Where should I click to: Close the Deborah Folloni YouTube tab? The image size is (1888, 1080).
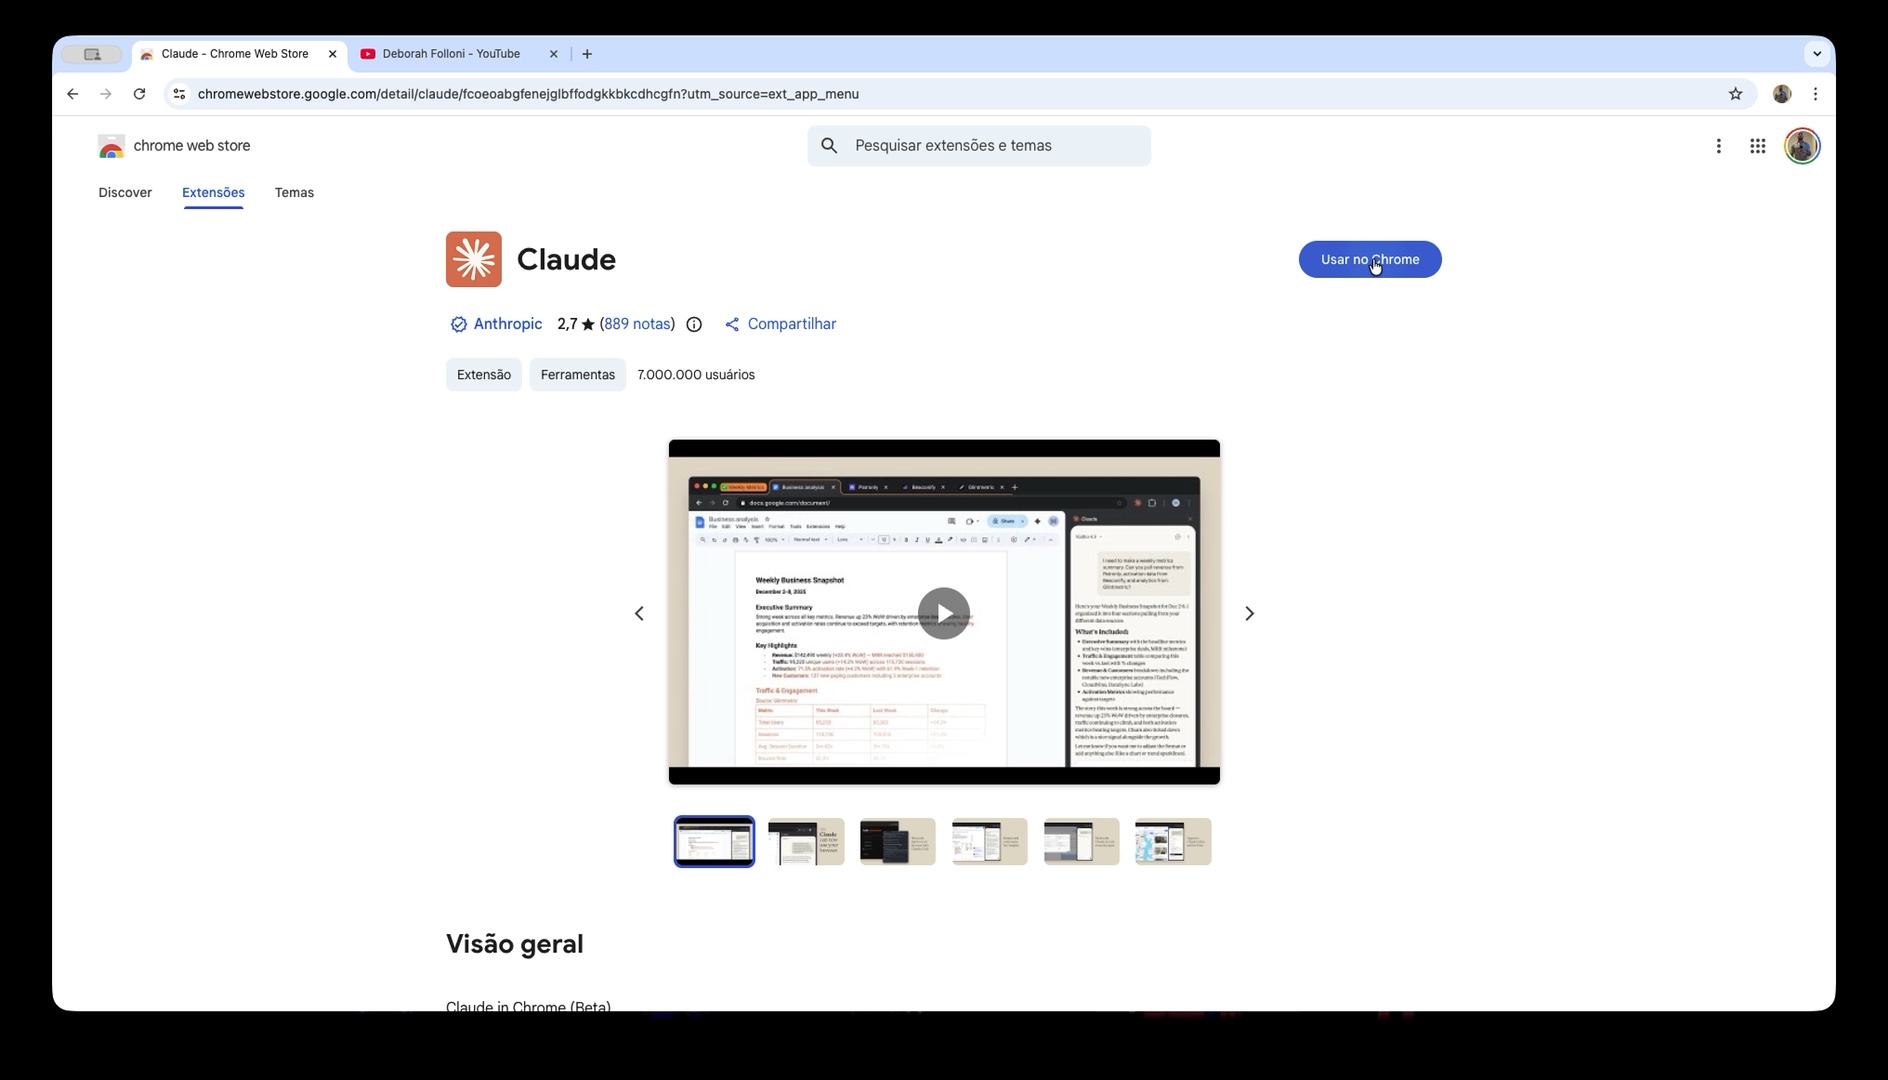click(554, 54)
